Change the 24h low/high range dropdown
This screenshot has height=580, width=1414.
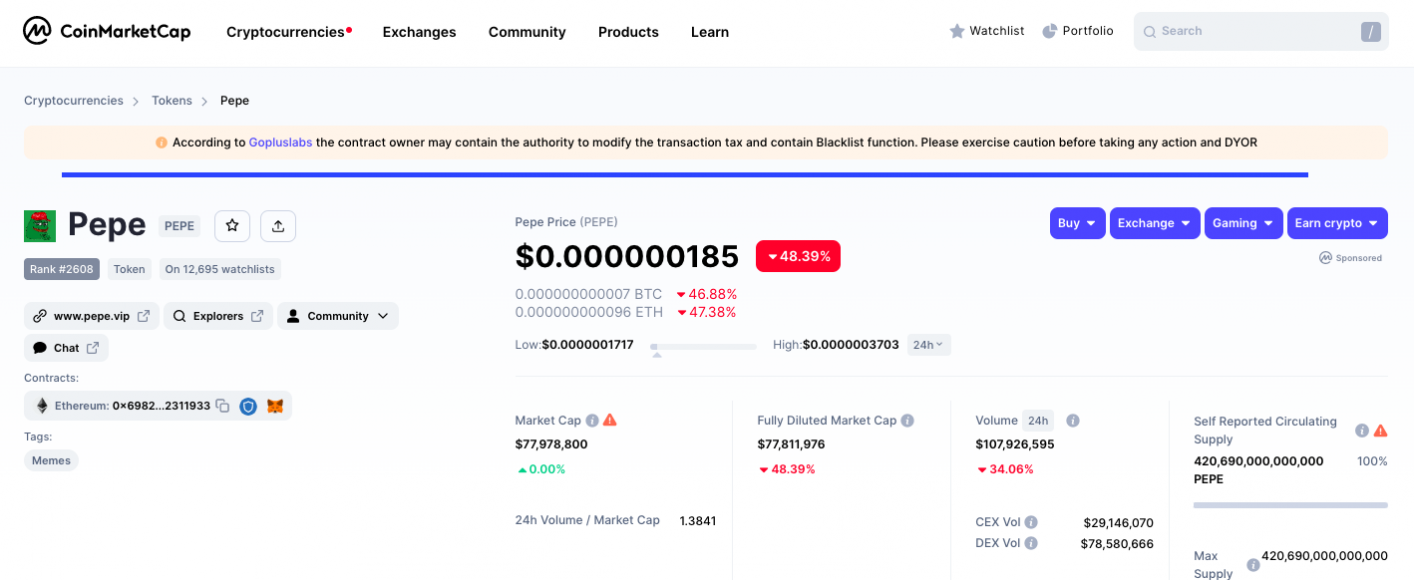[928, 345]
